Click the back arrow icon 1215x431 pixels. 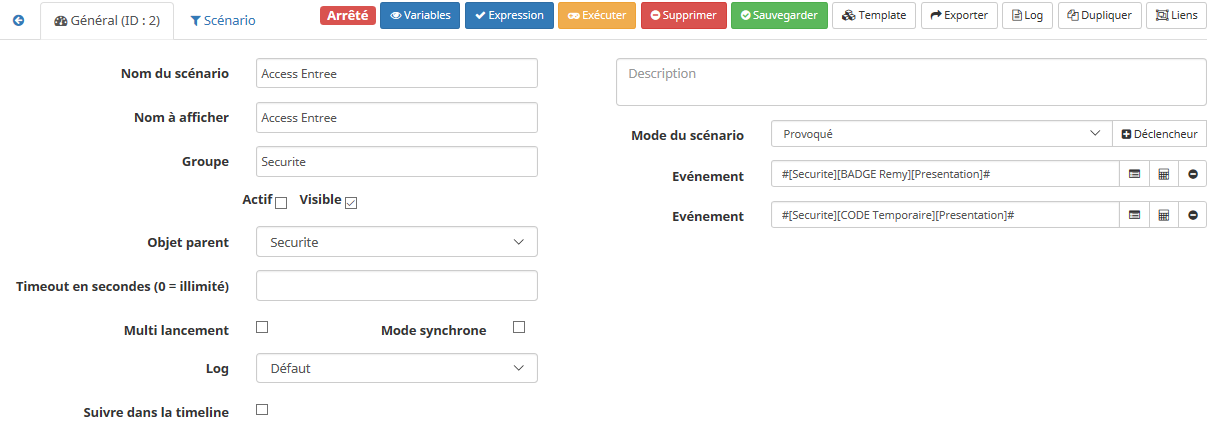pyautogui.click(x=18, y=20)
